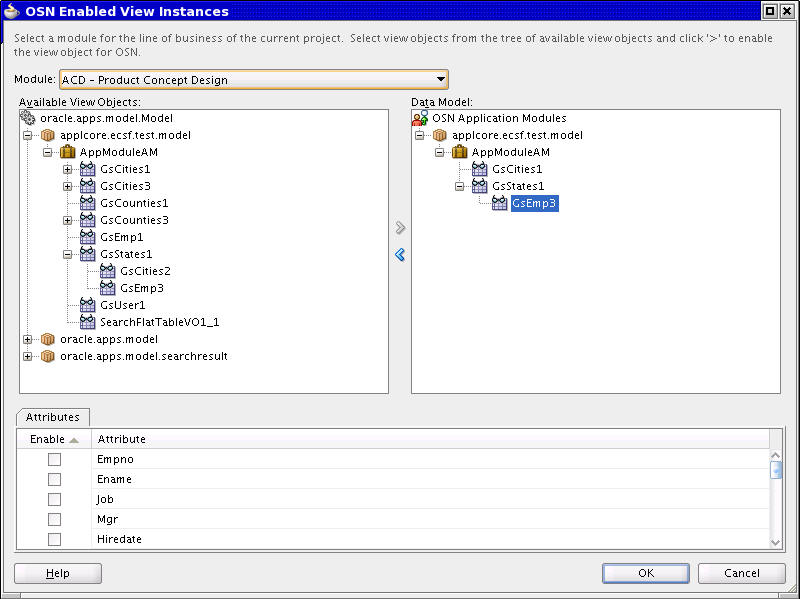Select GsEmp3 label in the Data Model tree
The width and height of the screenshot is (800, 599).
[x=534, y=203]
